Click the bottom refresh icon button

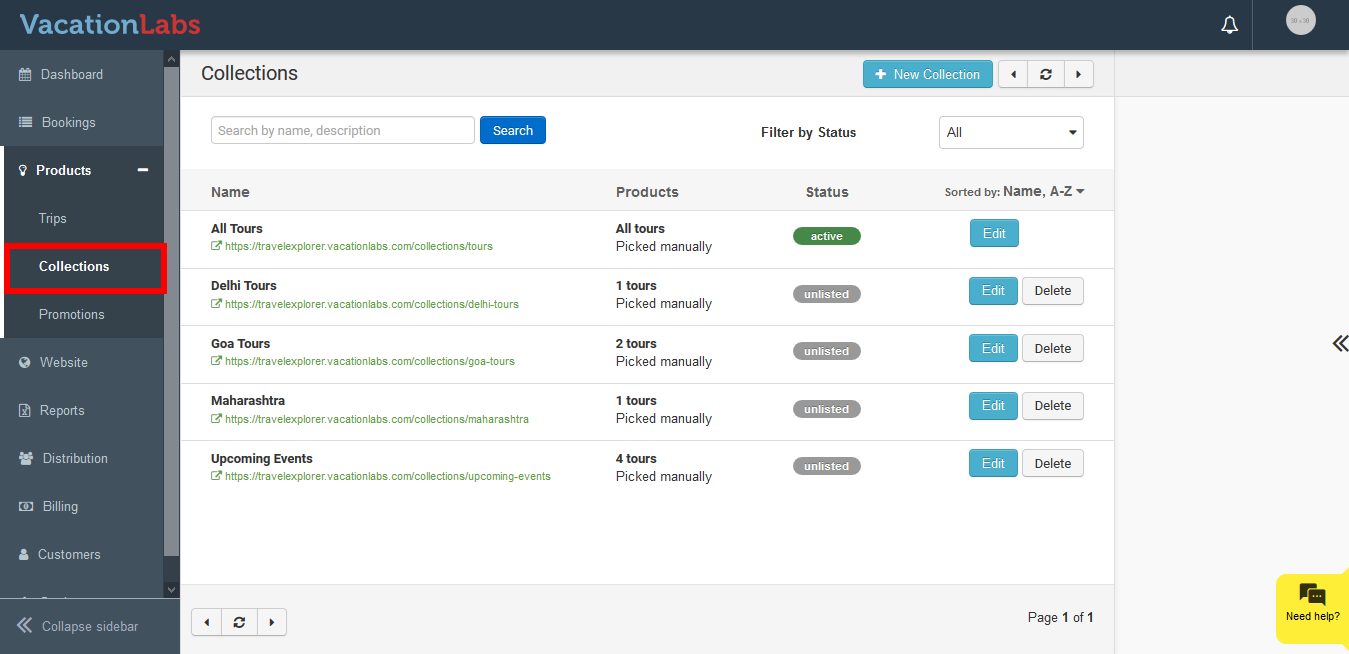[239, 622]
